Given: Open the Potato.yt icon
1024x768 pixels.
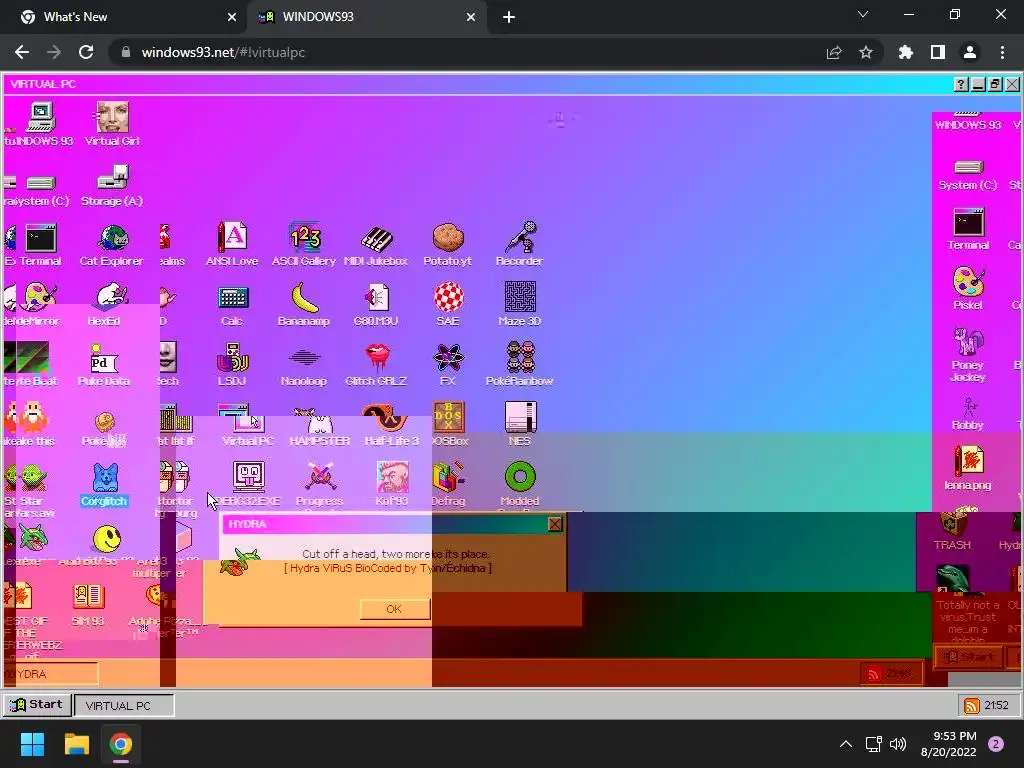Looking at the screenshot, I should click(x=448, y=245).
